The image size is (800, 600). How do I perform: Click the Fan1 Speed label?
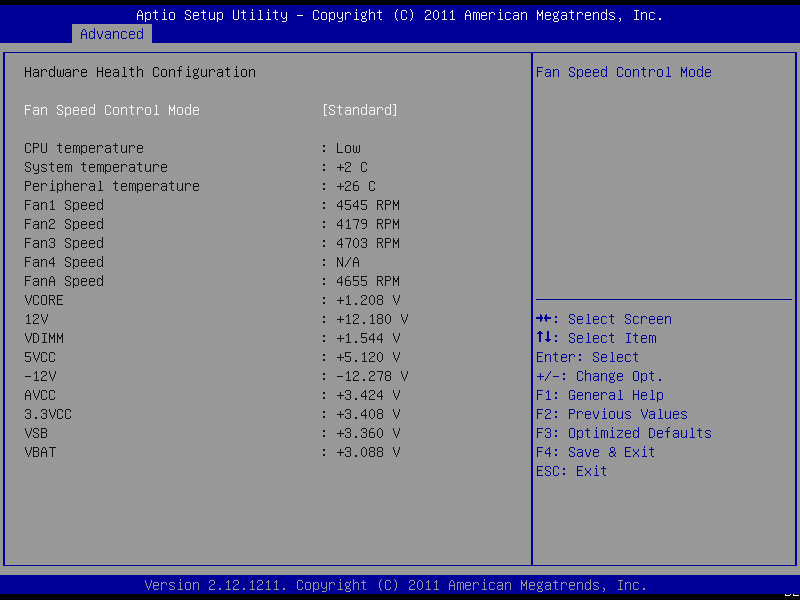[x=64, y=206]
